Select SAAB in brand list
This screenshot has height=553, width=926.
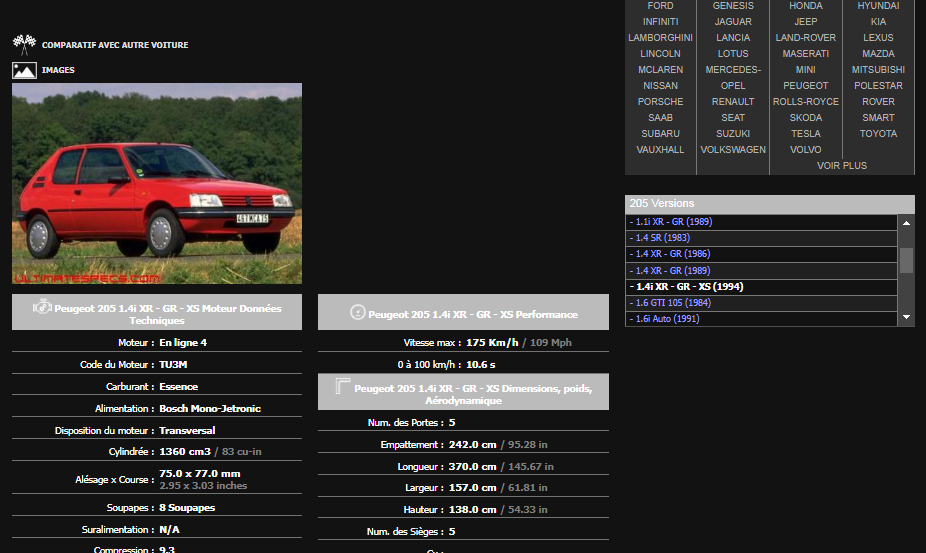click(660, 118)
